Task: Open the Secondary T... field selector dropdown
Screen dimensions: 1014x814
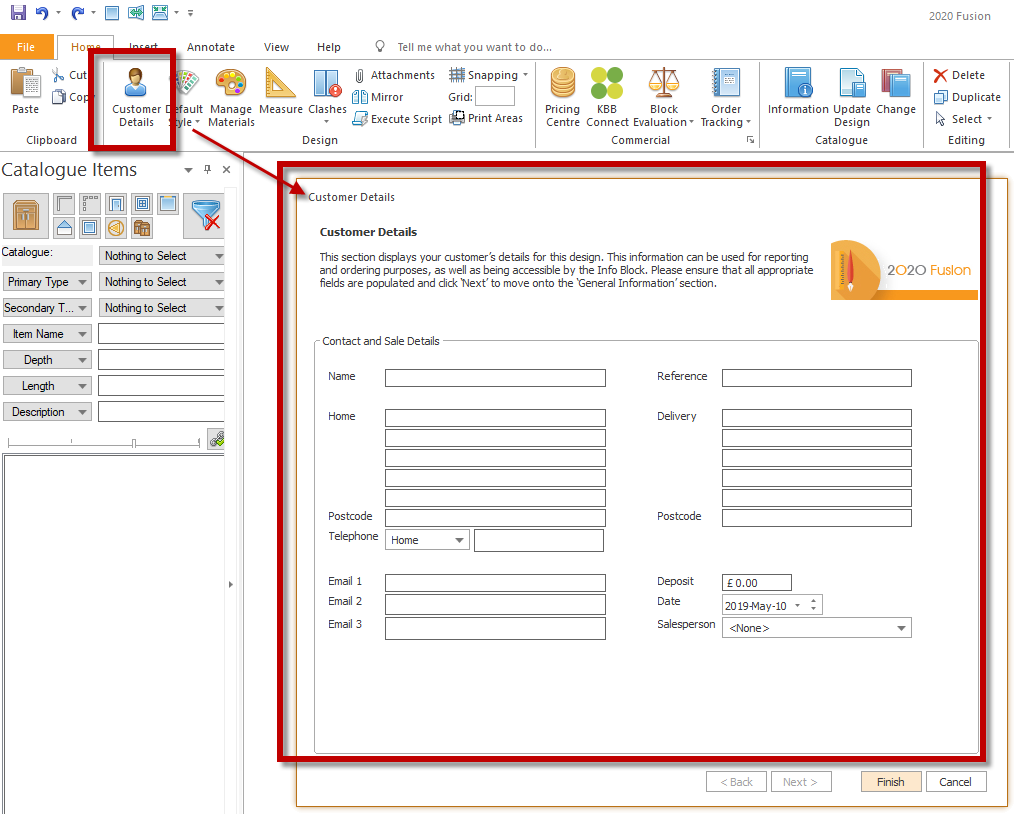Action: (x=47, y=308)
